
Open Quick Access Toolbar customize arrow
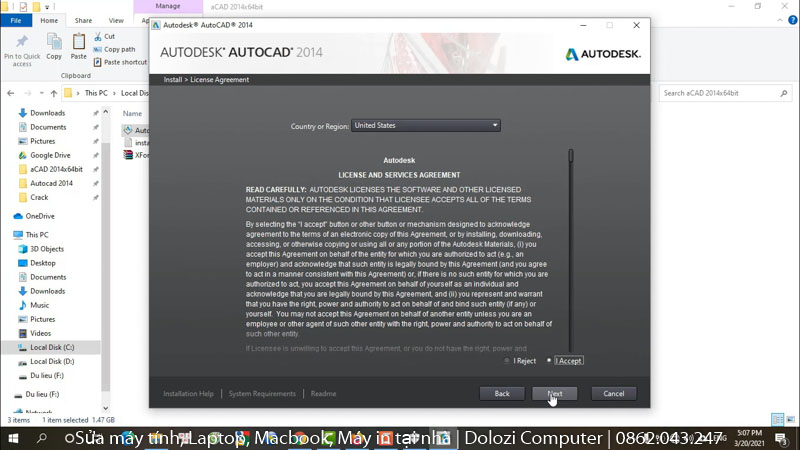pos(47,7)
